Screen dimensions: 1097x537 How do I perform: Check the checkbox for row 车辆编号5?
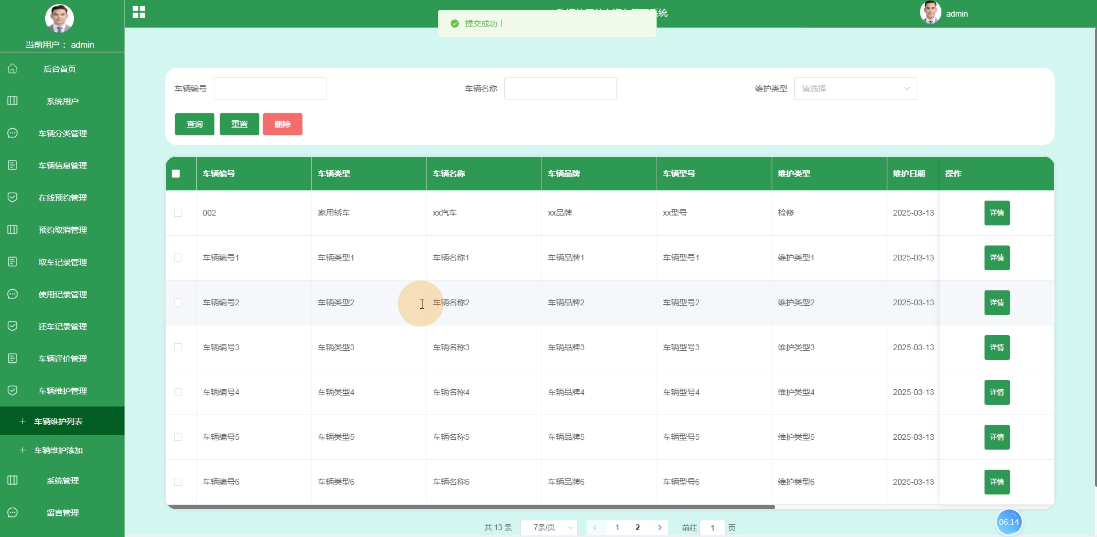point(178,436)
